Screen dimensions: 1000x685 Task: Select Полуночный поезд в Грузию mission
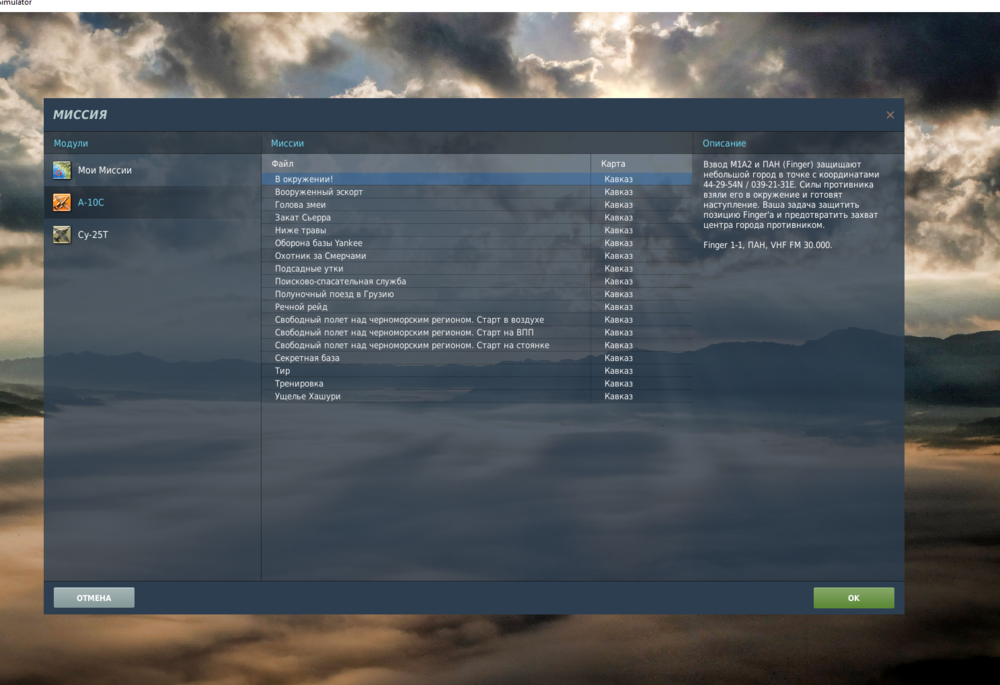click(477, 294)
